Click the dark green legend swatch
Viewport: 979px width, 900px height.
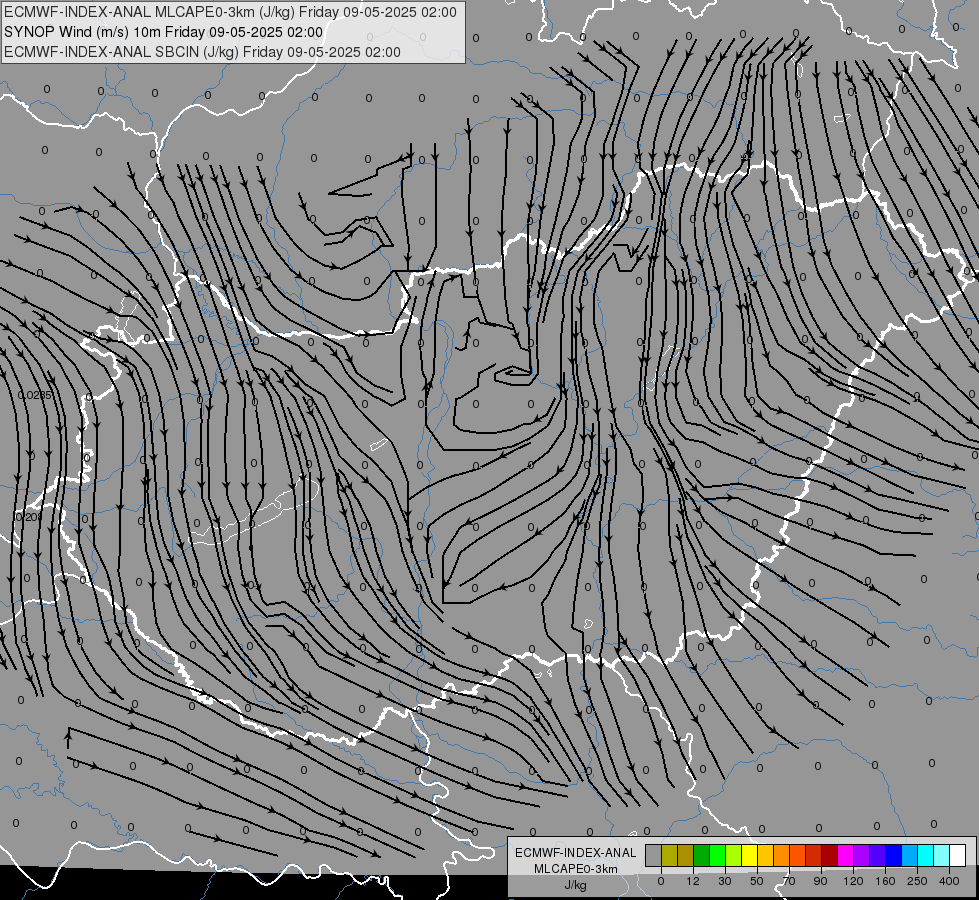tap(702, 855)
